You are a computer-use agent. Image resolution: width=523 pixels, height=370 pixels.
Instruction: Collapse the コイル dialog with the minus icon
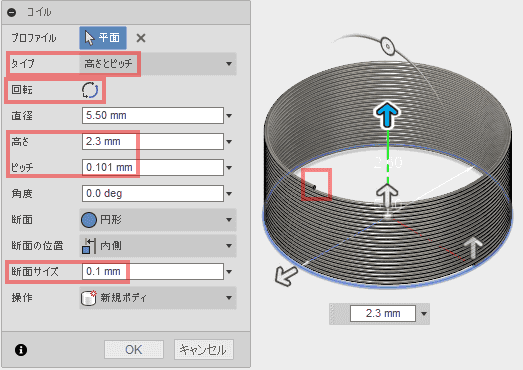(12, 12)
